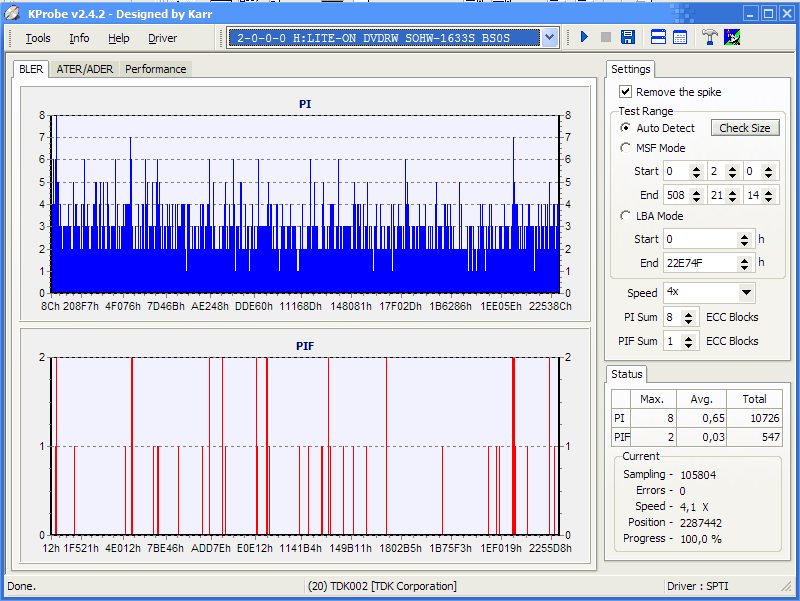Click the PIF average value 0,03
The image size is (800, 601).
pos(713,437)
